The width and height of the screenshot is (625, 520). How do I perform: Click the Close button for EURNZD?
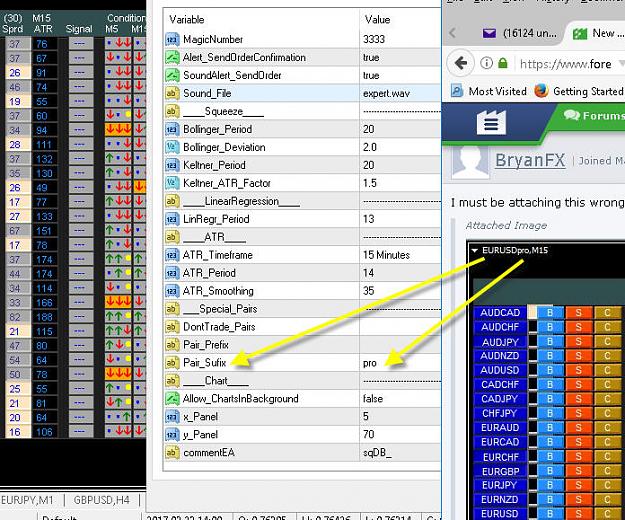coord(607,500)
